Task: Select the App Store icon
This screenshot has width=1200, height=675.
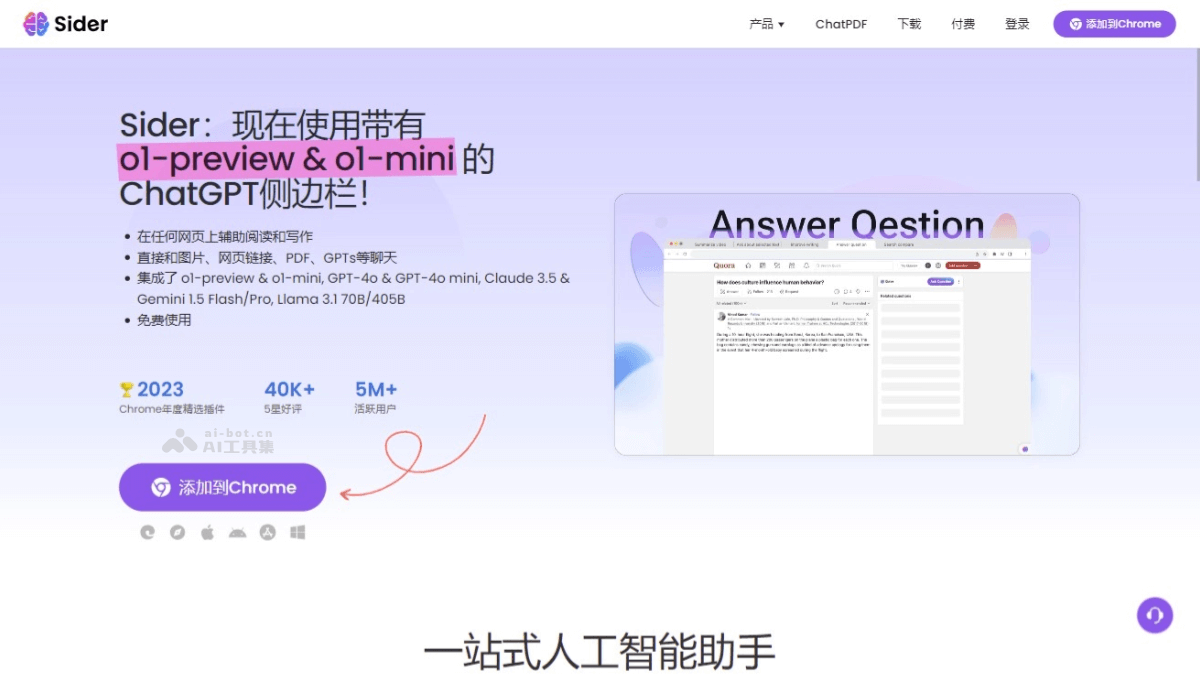Action: [267, 532]
